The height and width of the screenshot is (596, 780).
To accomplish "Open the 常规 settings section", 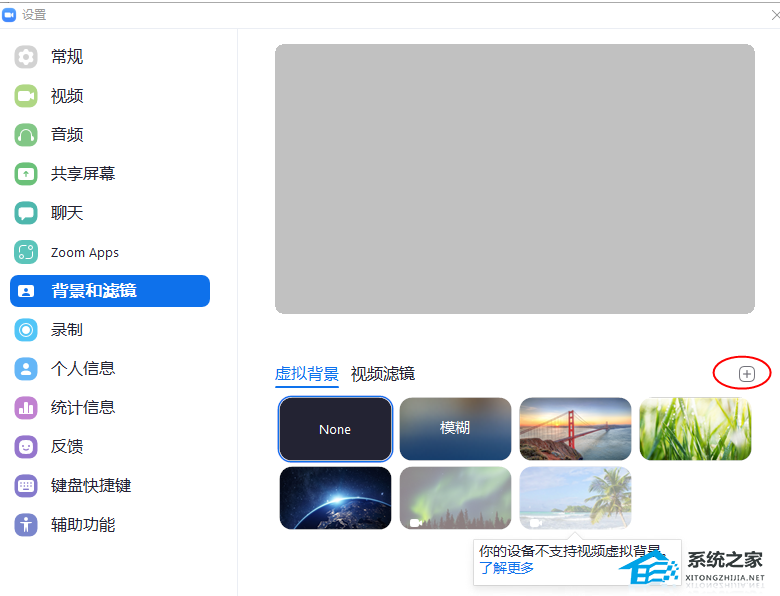I will point(109,57).
